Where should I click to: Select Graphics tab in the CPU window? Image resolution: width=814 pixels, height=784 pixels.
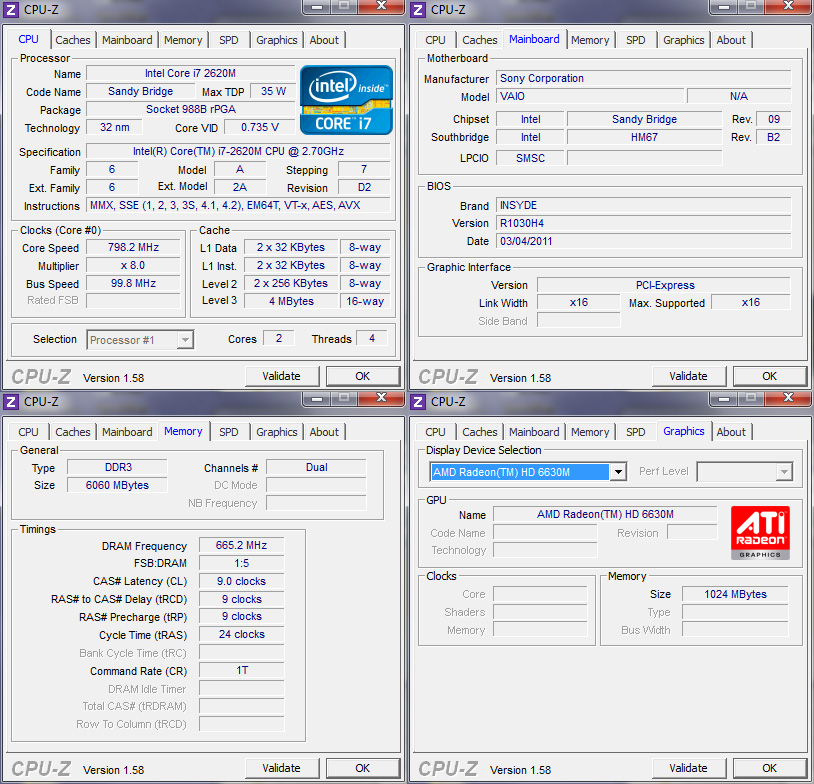277,40
